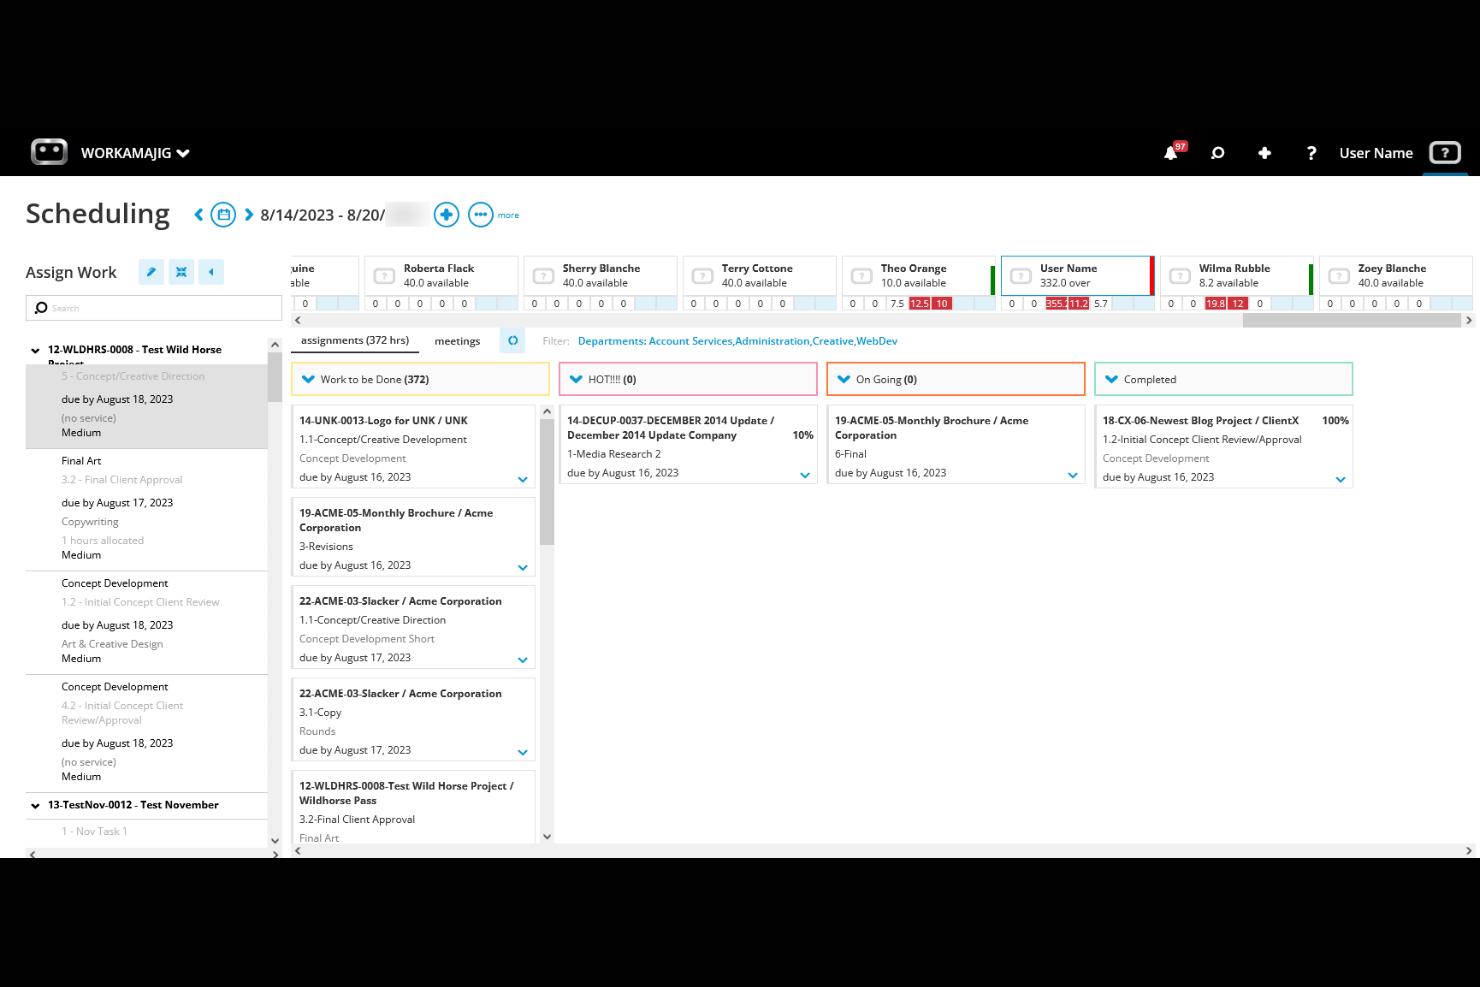Click the resource strip horizontal scrollbar thumb

point(1351,321)
